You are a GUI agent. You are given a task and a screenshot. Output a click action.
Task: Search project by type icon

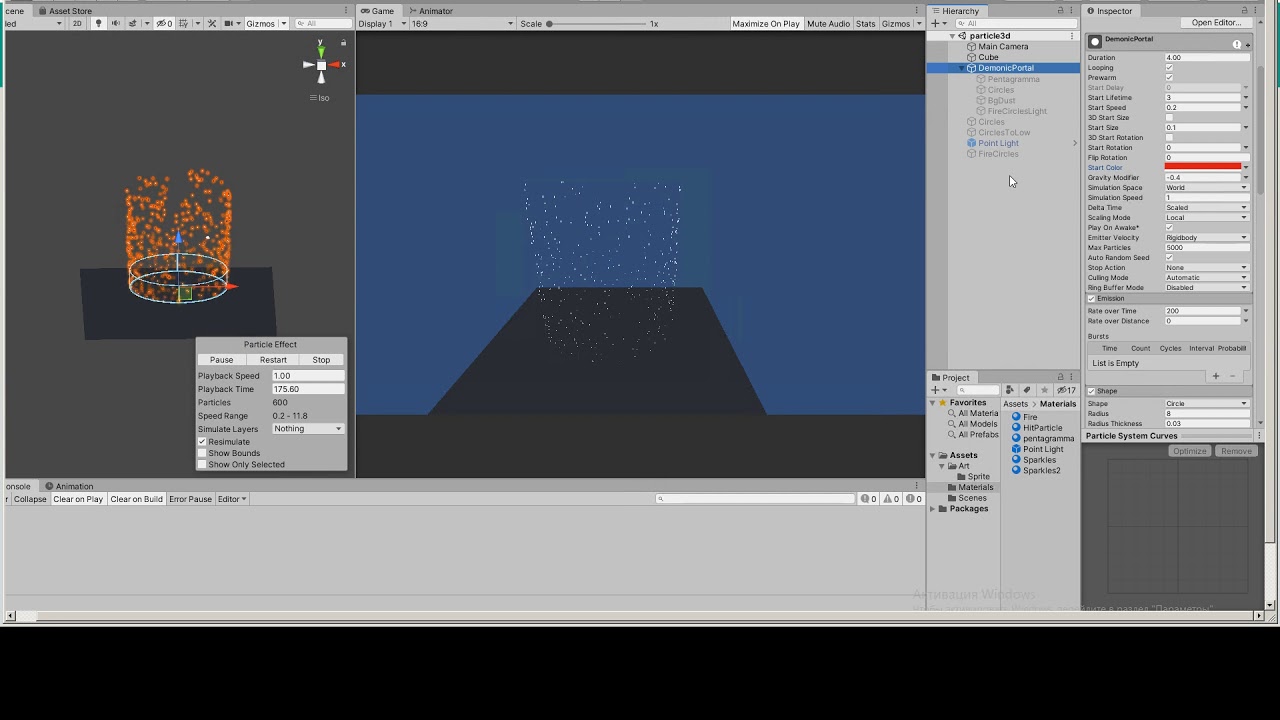click(x=1009, y=390)
